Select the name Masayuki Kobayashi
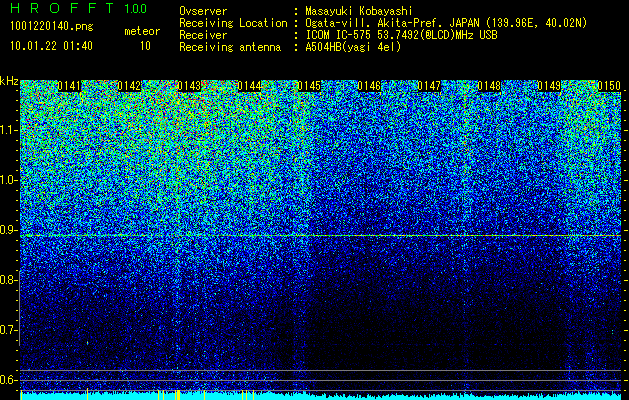This screenshot has width=629, height=400. click(x=358, y=11)
